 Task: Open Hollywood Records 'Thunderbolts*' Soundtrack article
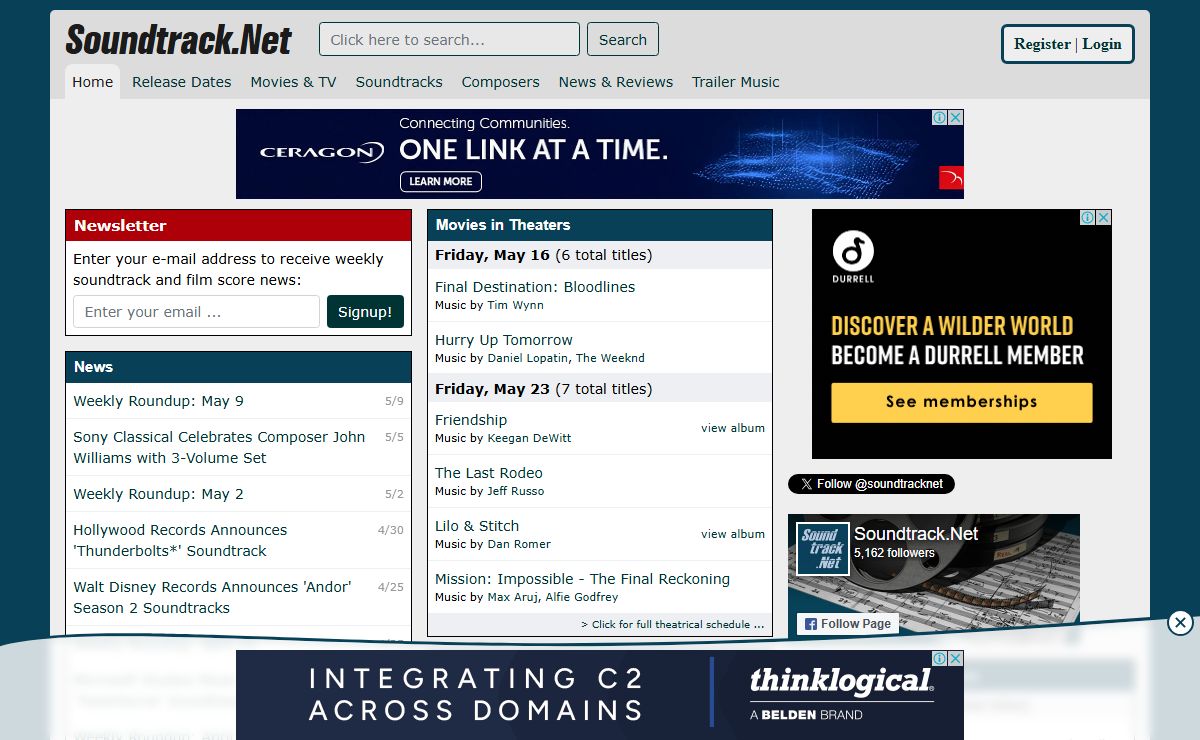[180, 540]
